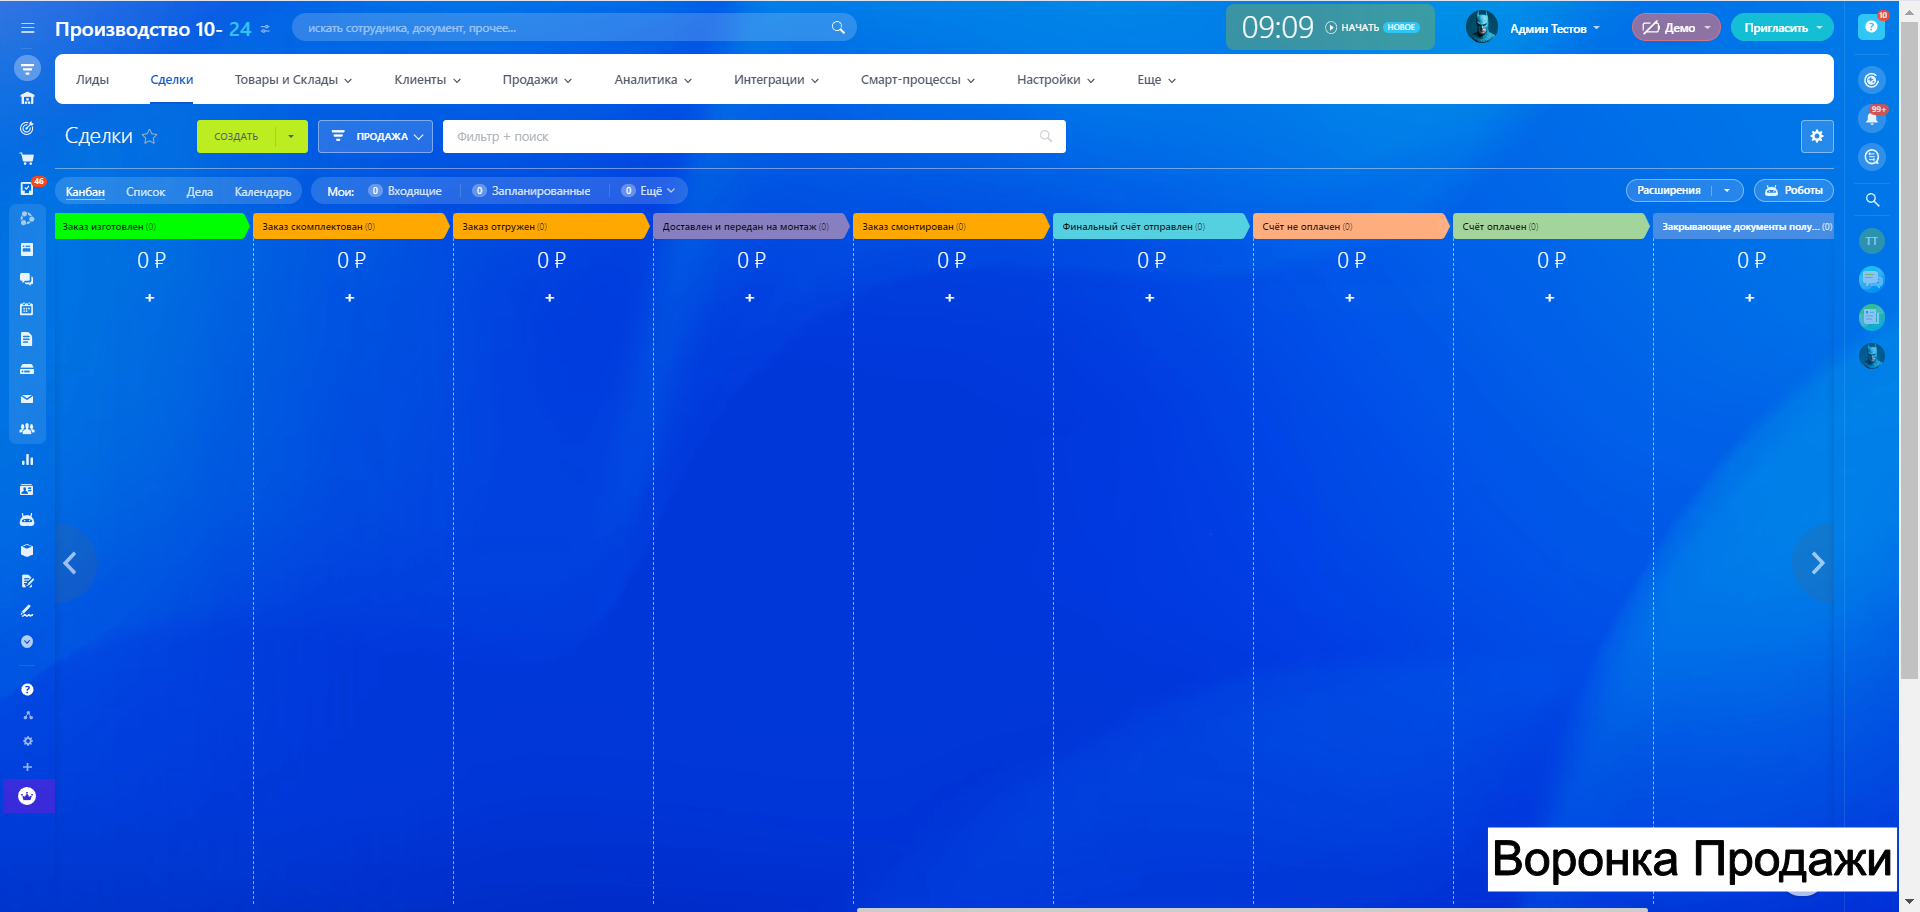The height and width of the screenshot is (912, 1920).
Task: Open СОЗДАТЬ button dropdown arrow
Action: 291,136
